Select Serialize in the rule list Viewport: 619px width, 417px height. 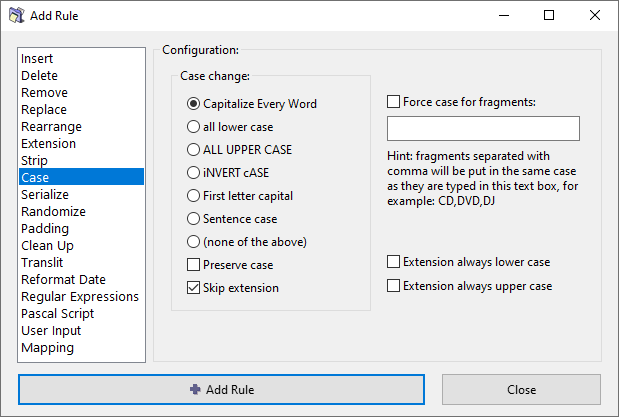(45, 195)
